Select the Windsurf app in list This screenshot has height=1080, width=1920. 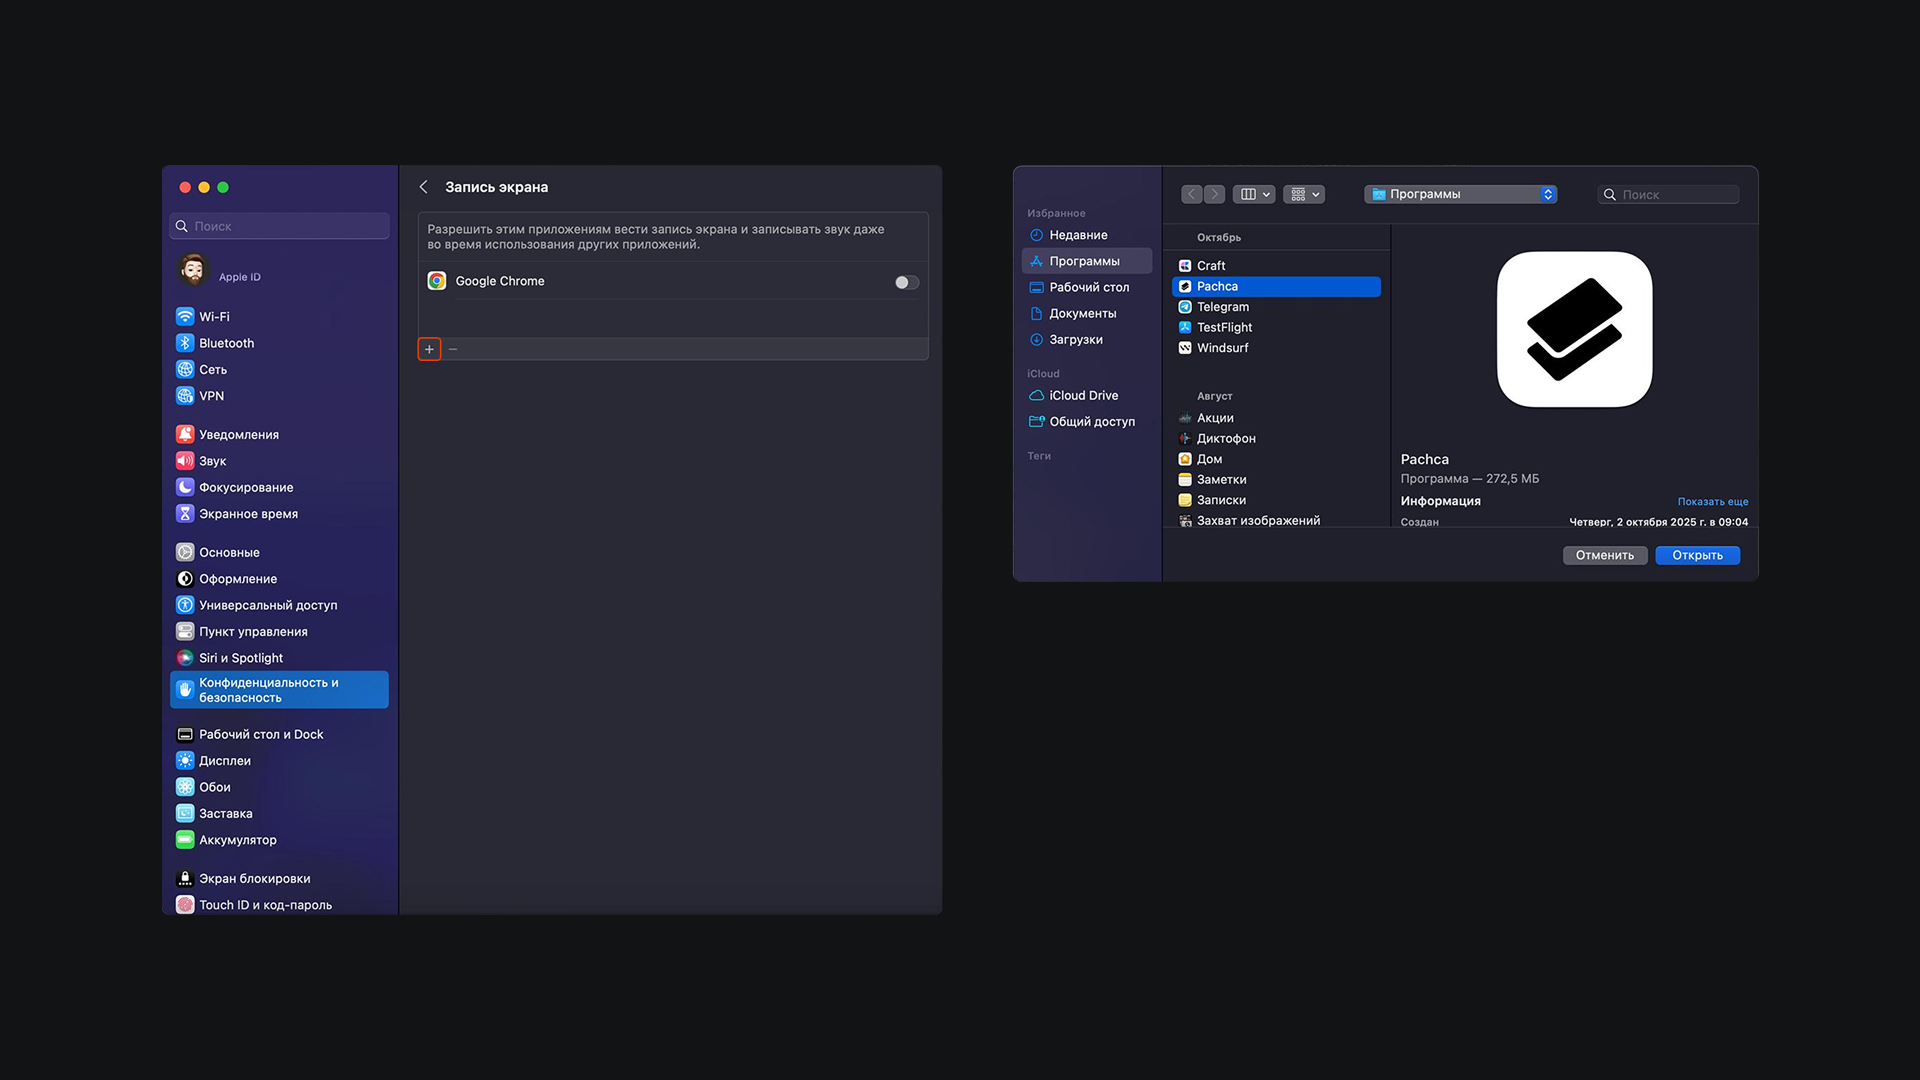pos(1222,348)
